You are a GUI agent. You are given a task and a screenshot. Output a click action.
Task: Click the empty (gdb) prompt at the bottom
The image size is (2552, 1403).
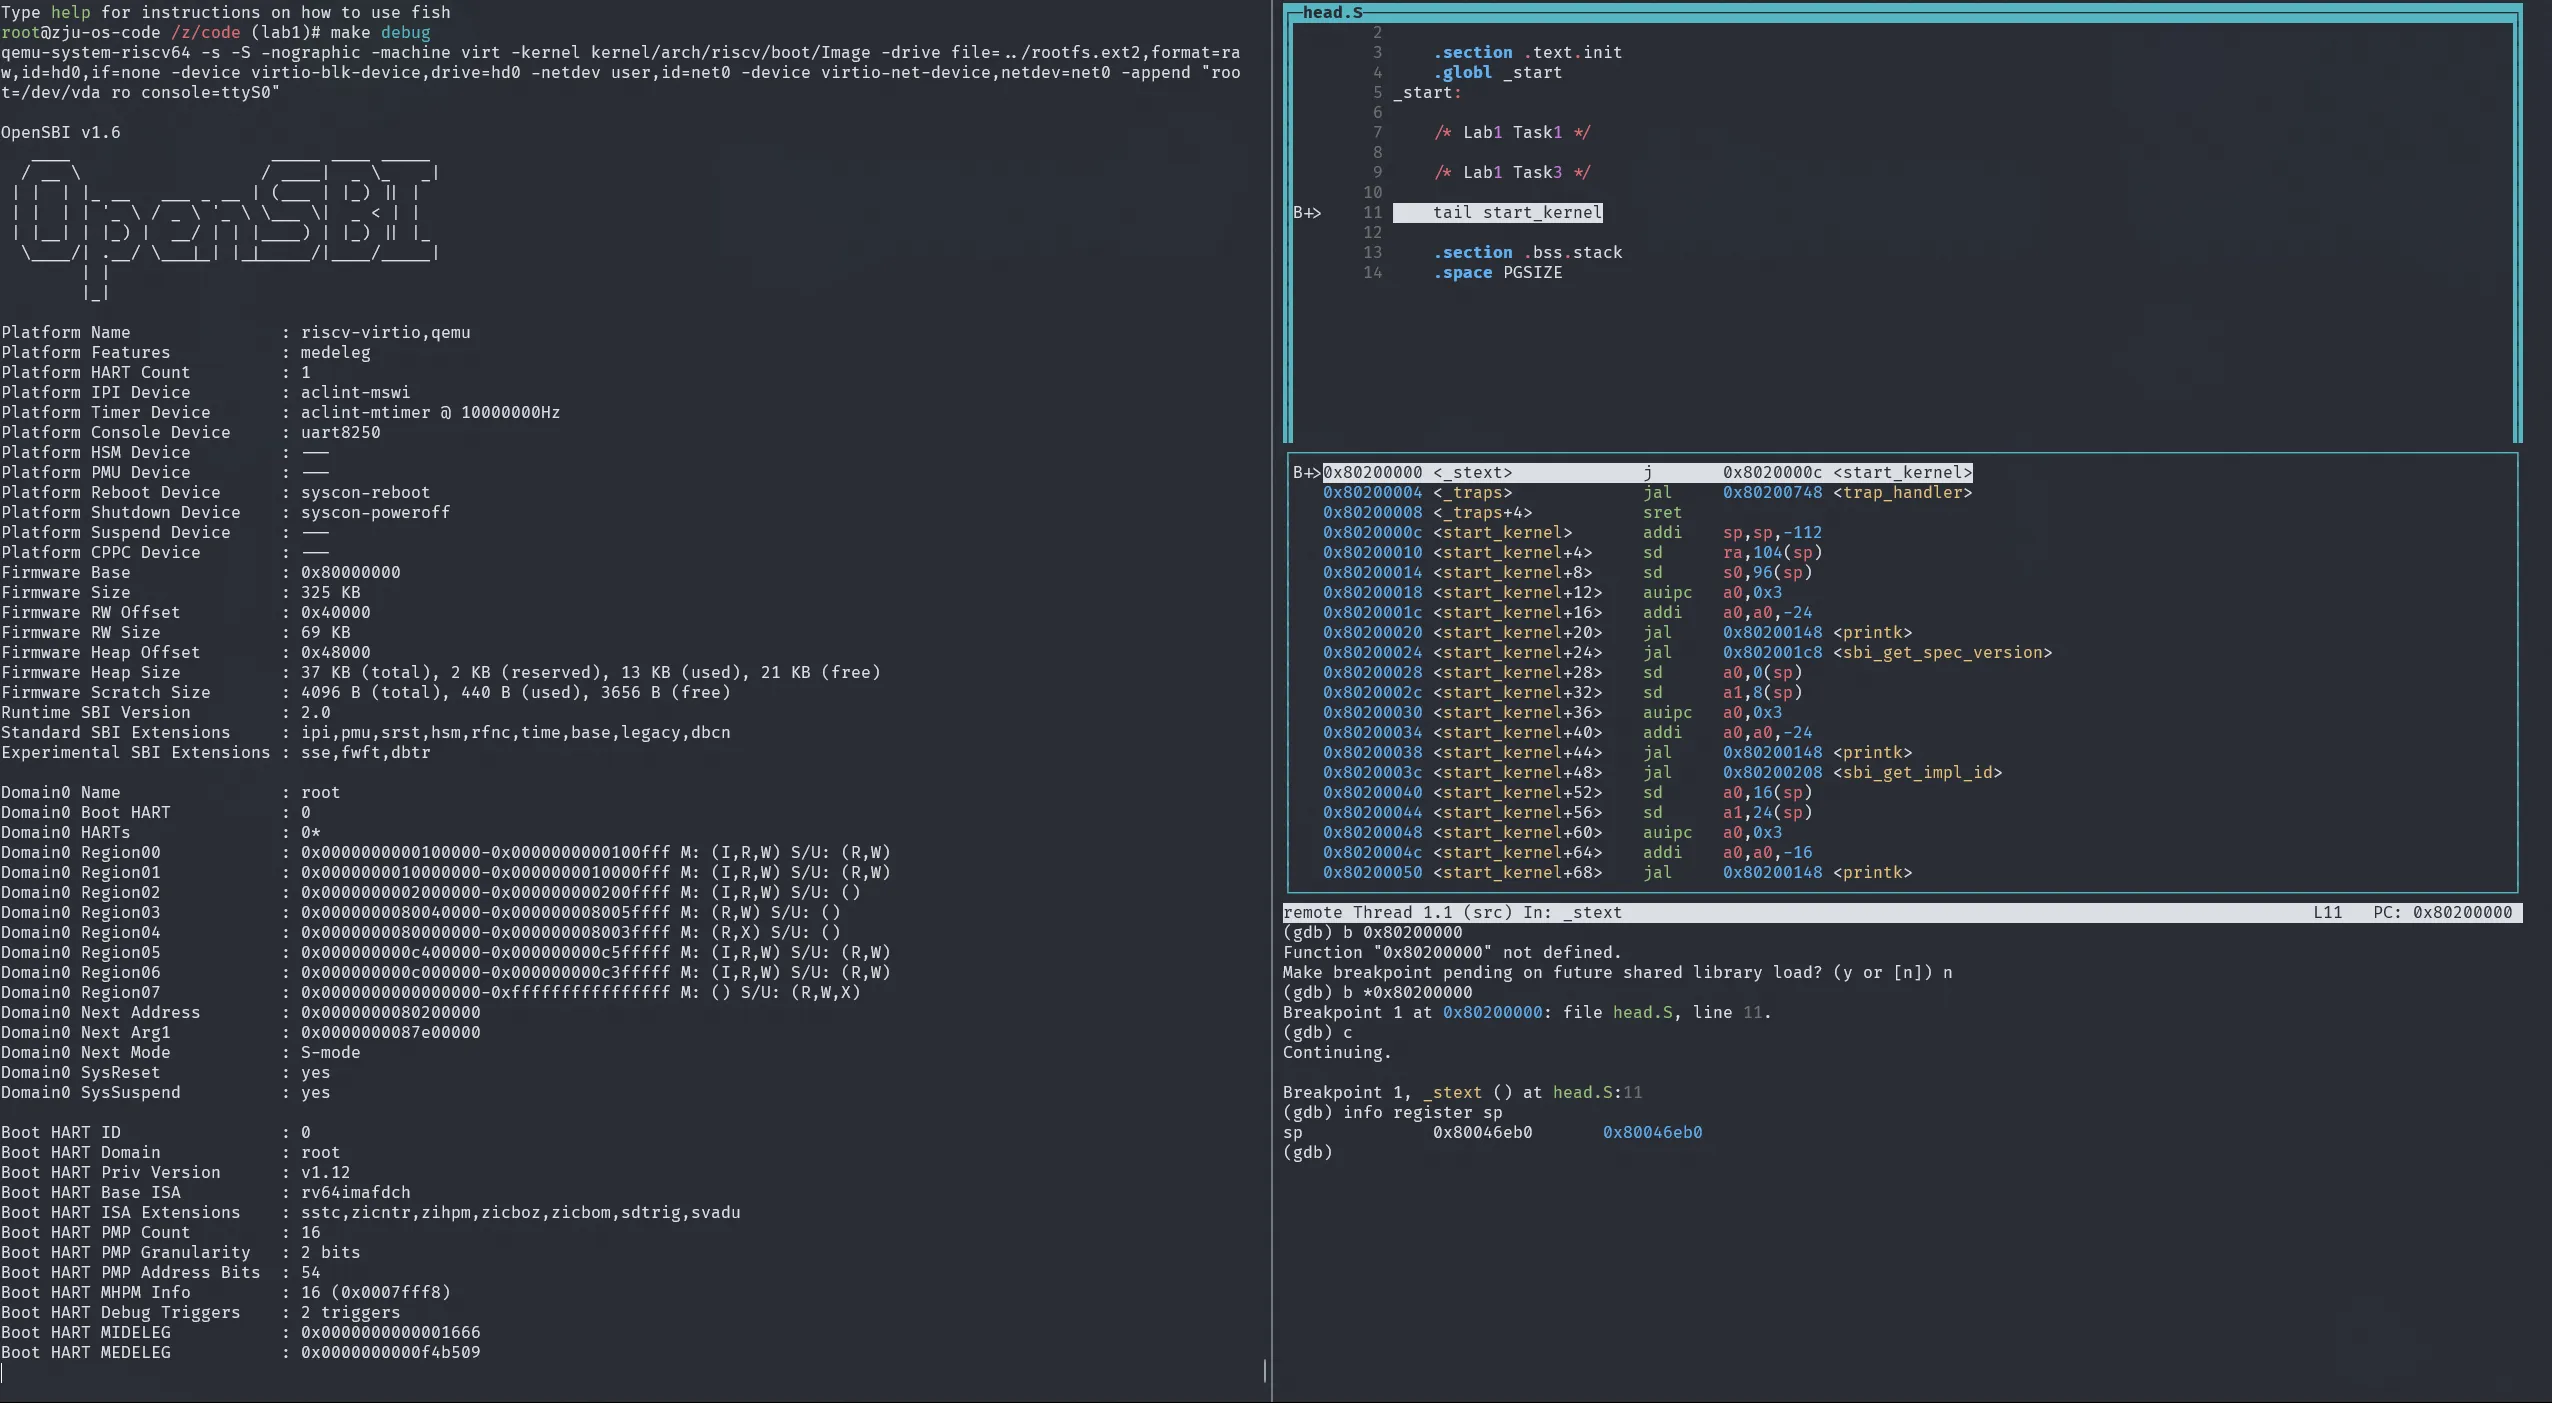point(1308,1152)
